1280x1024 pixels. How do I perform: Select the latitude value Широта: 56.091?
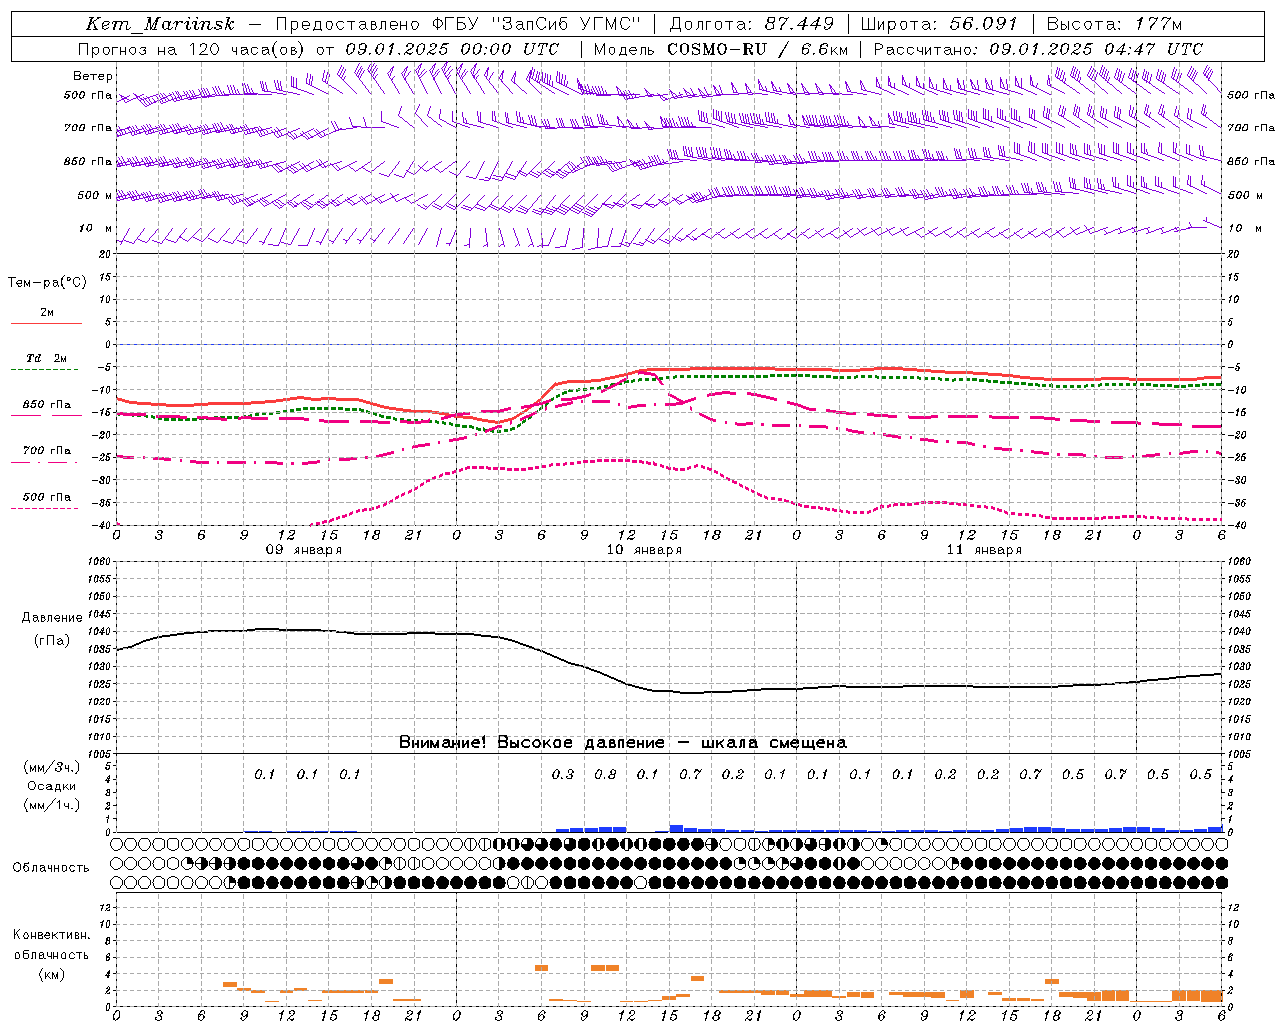tap(939, 24)
